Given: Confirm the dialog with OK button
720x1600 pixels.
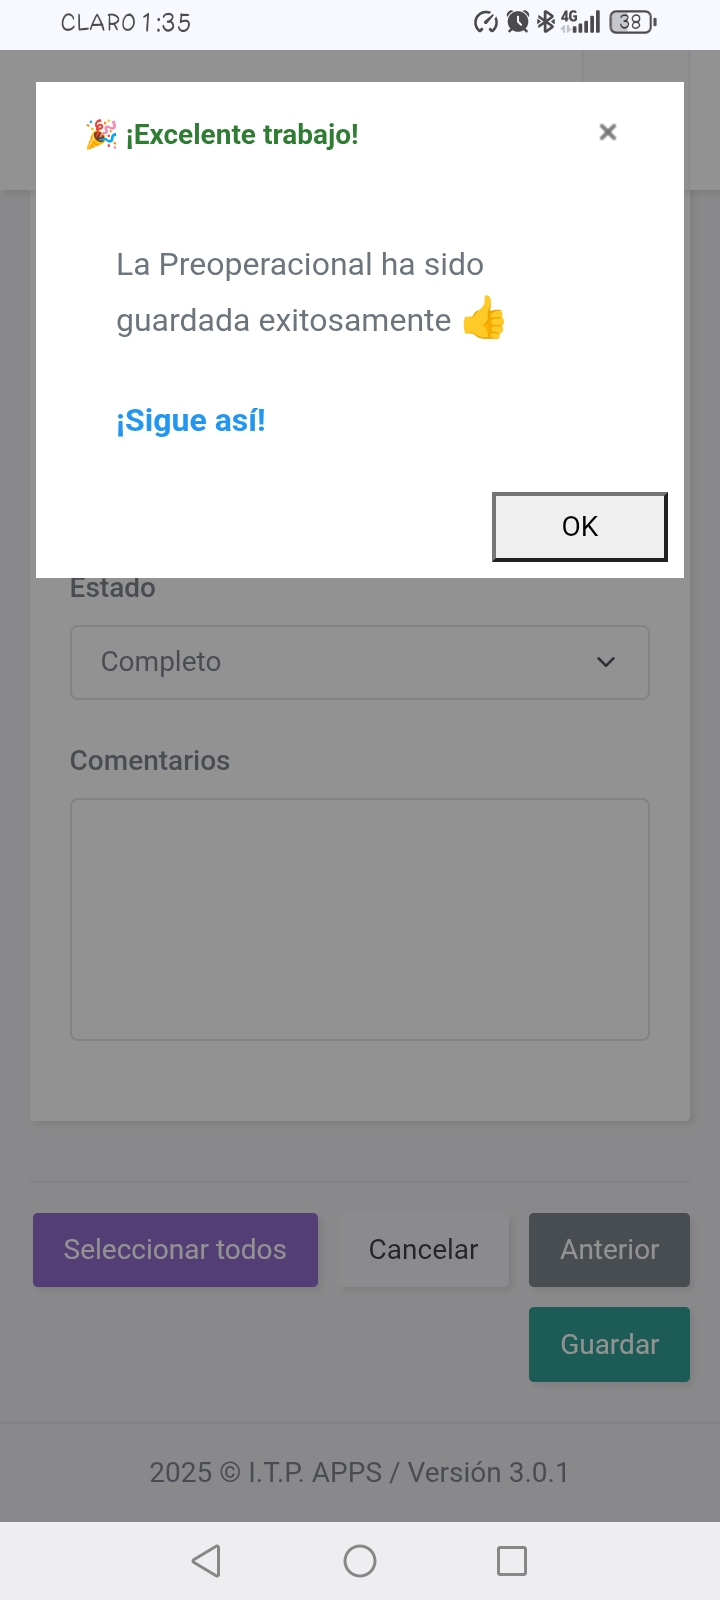Looking at the screenshot, I should [580, 527].
